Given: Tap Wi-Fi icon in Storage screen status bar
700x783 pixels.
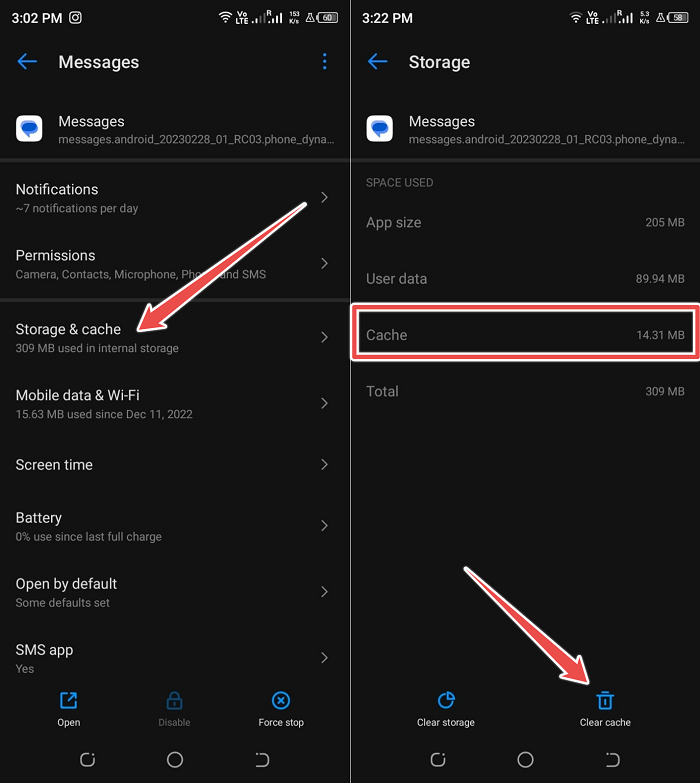Looking at the screenshot, I should click(576, 18).
